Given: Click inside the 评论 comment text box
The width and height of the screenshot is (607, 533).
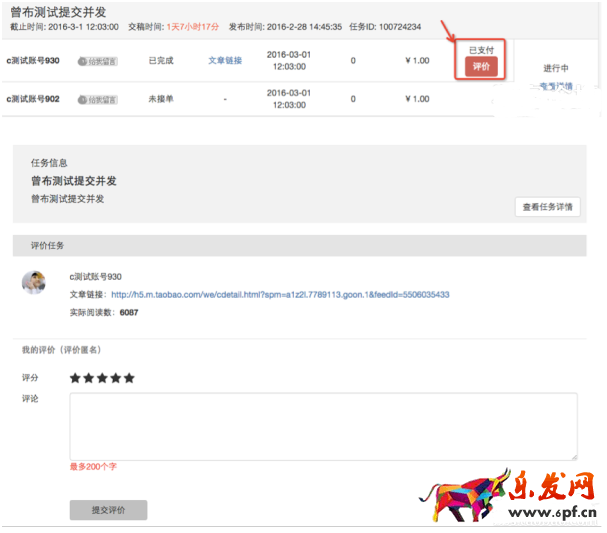Looking at the screenshot, I should coord(322,426).
